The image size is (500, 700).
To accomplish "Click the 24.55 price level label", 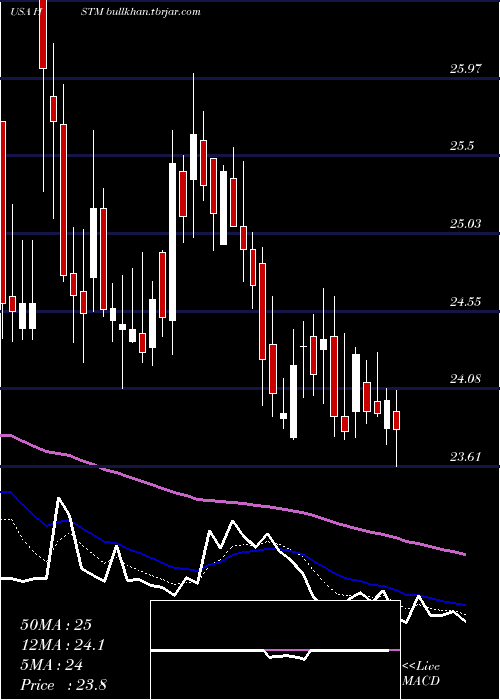I will click(466, 301).
